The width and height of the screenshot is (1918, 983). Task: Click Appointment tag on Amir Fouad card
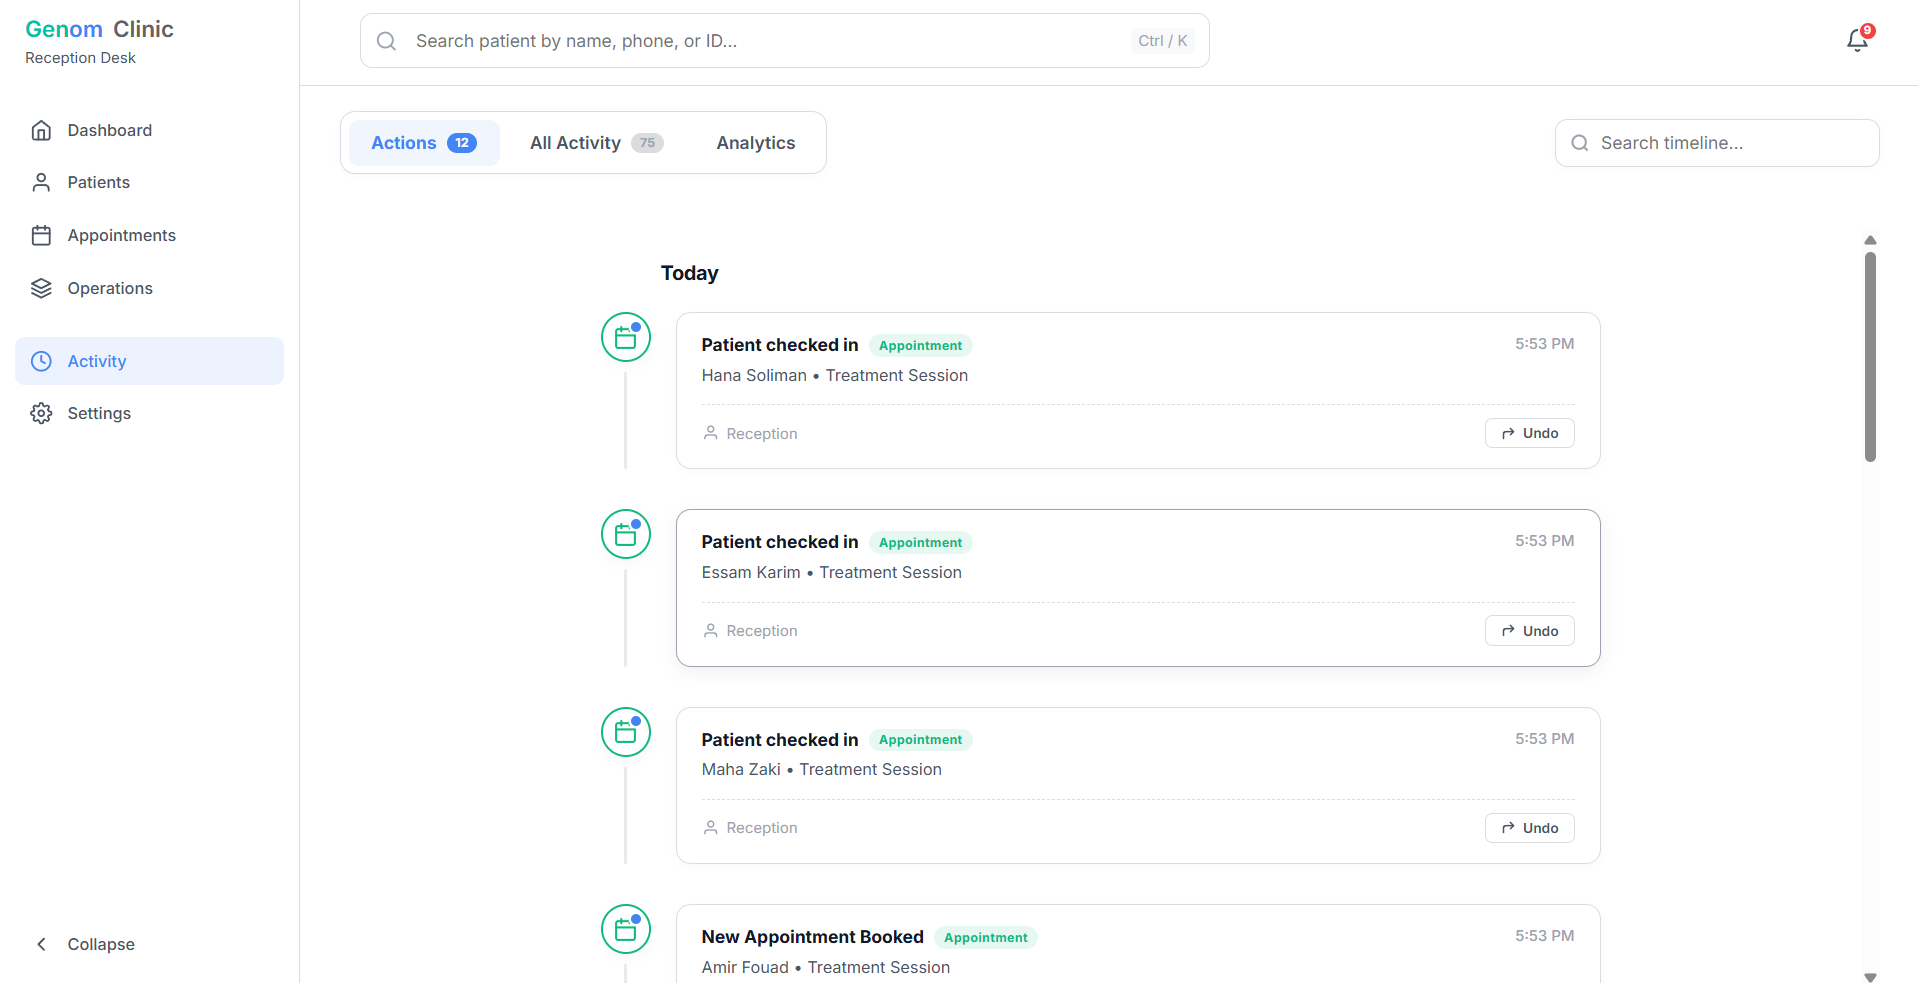(x=986, y=937)
